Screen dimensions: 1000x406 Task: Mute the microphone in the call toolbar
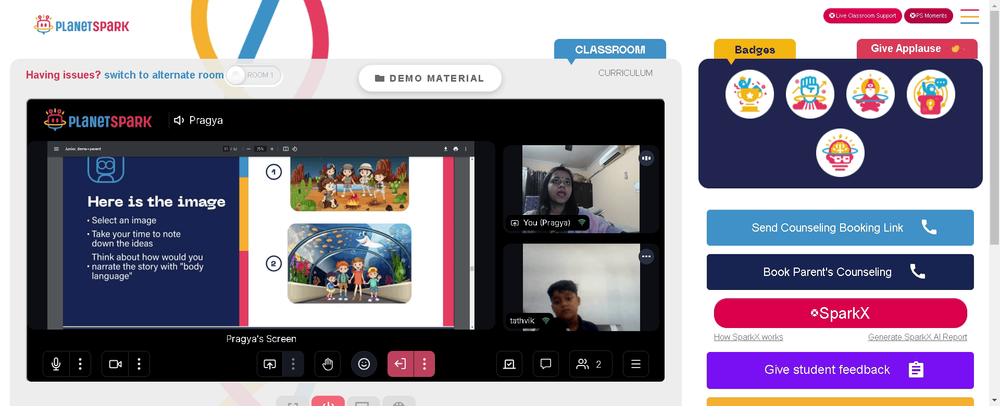(x=55, y=364)
